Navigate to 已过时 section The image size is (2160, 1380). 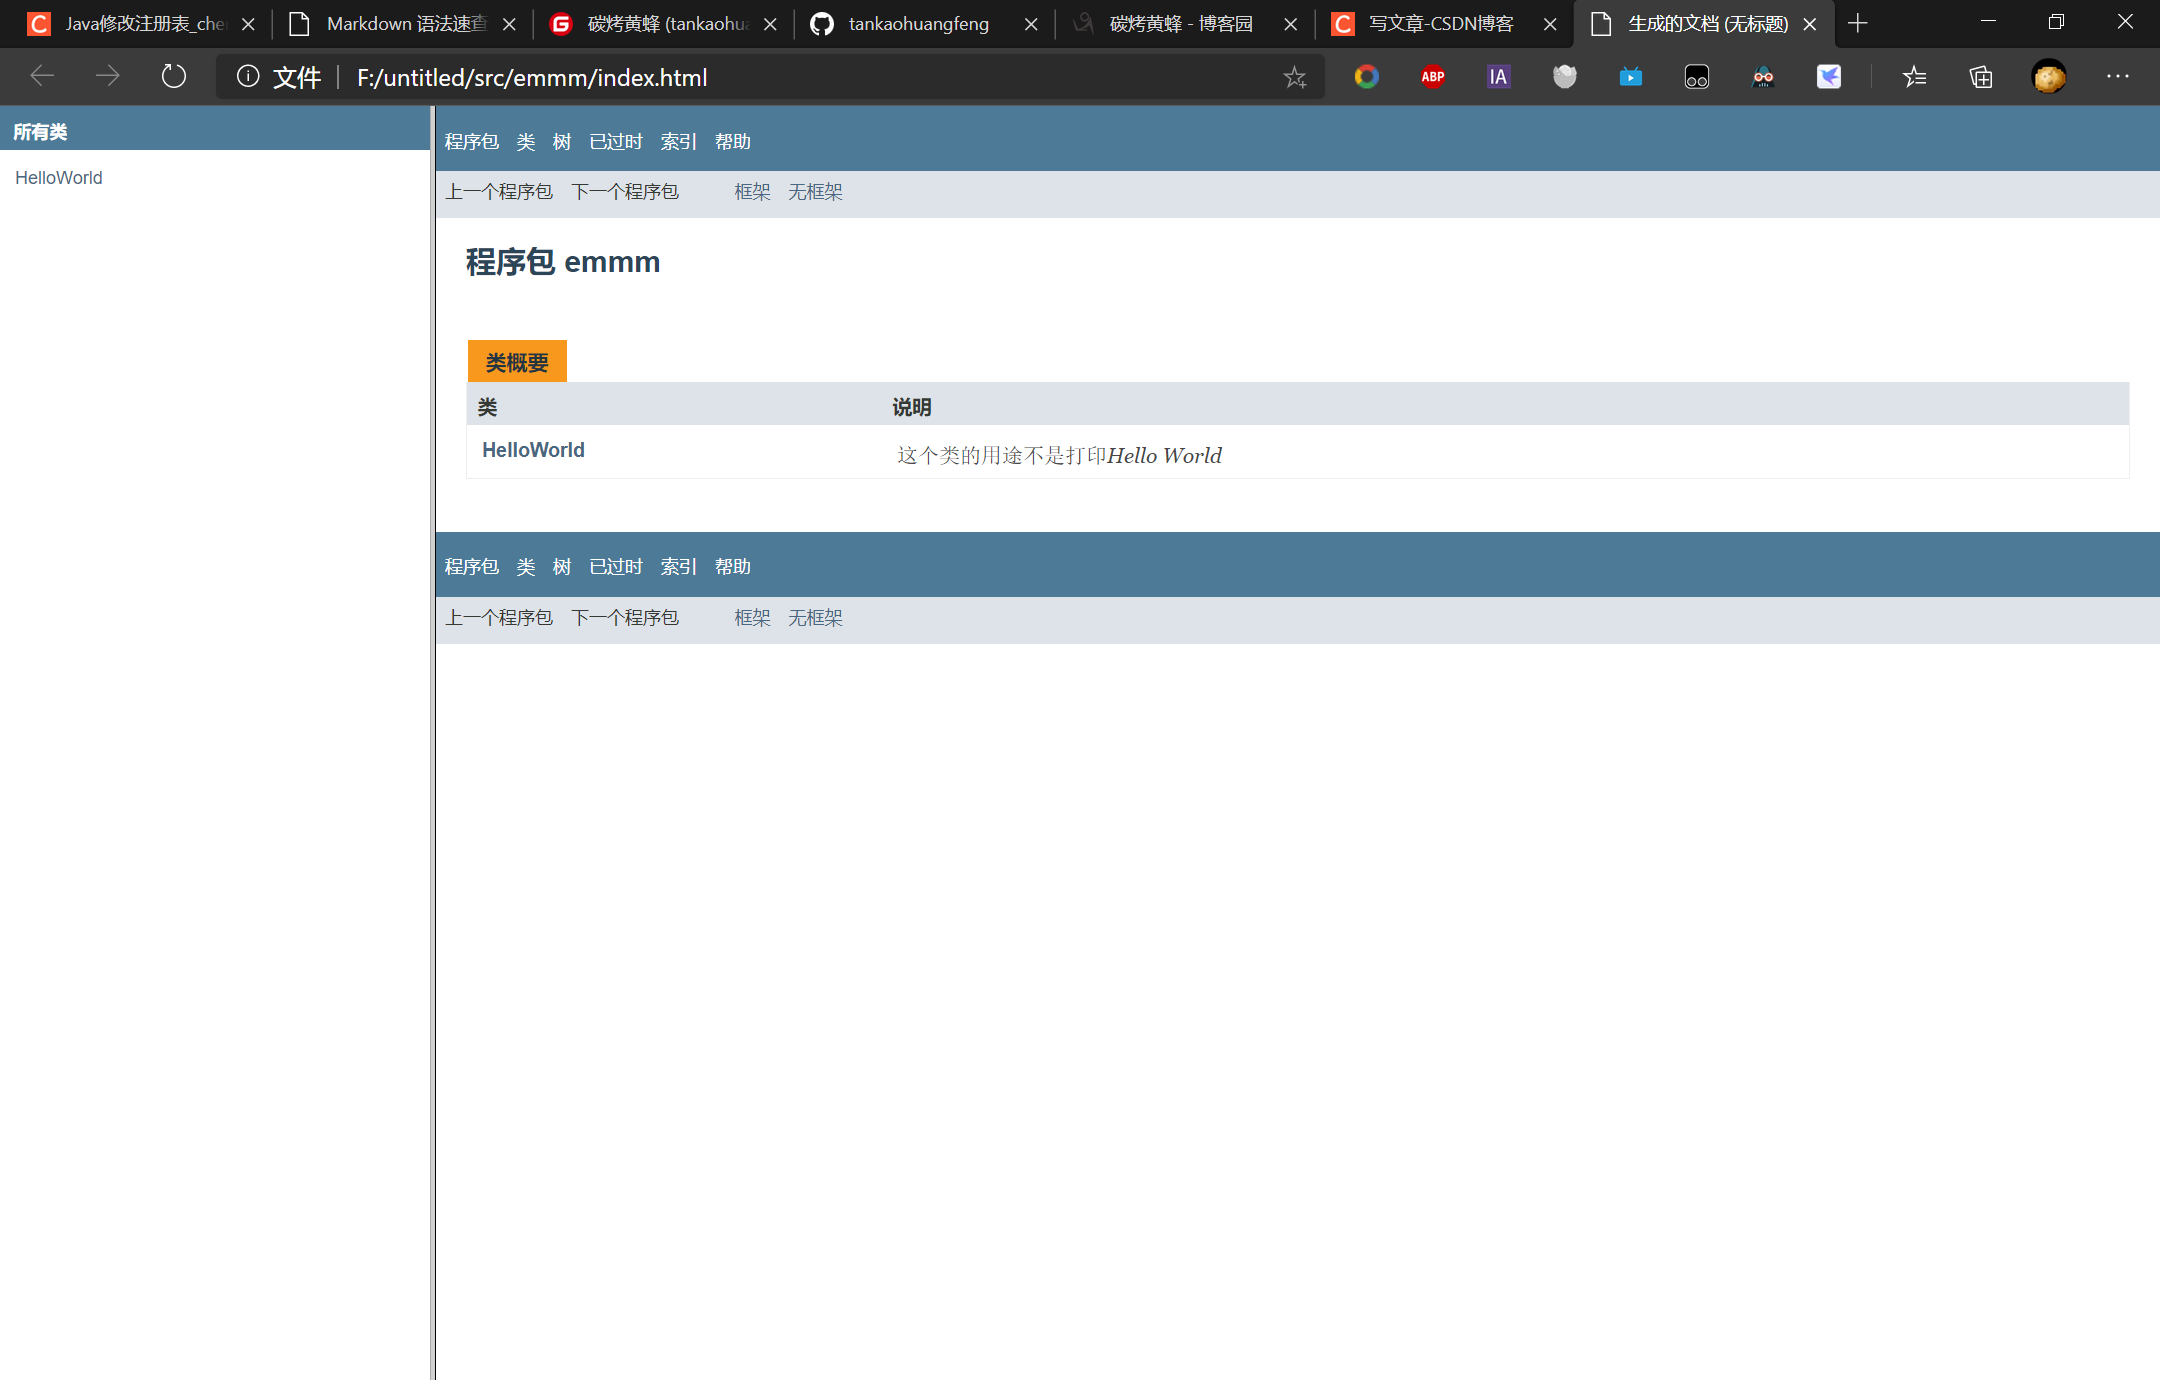click(x=612, y=140)
